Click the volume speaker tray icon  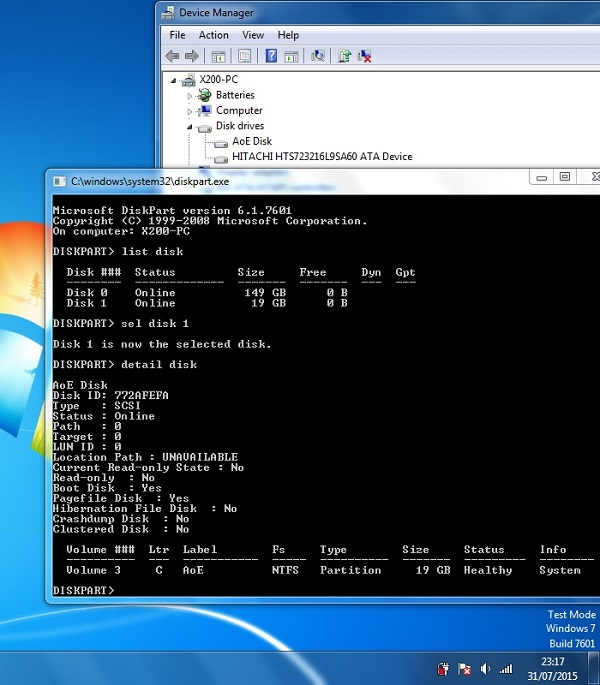[x=485, y=668]
